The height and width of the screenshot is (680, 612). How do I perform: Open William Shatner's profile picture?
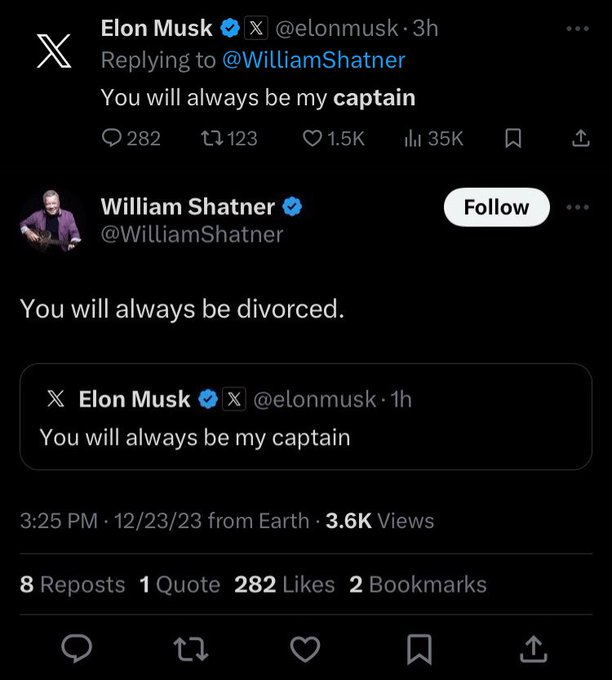click(x=51, y=220)
